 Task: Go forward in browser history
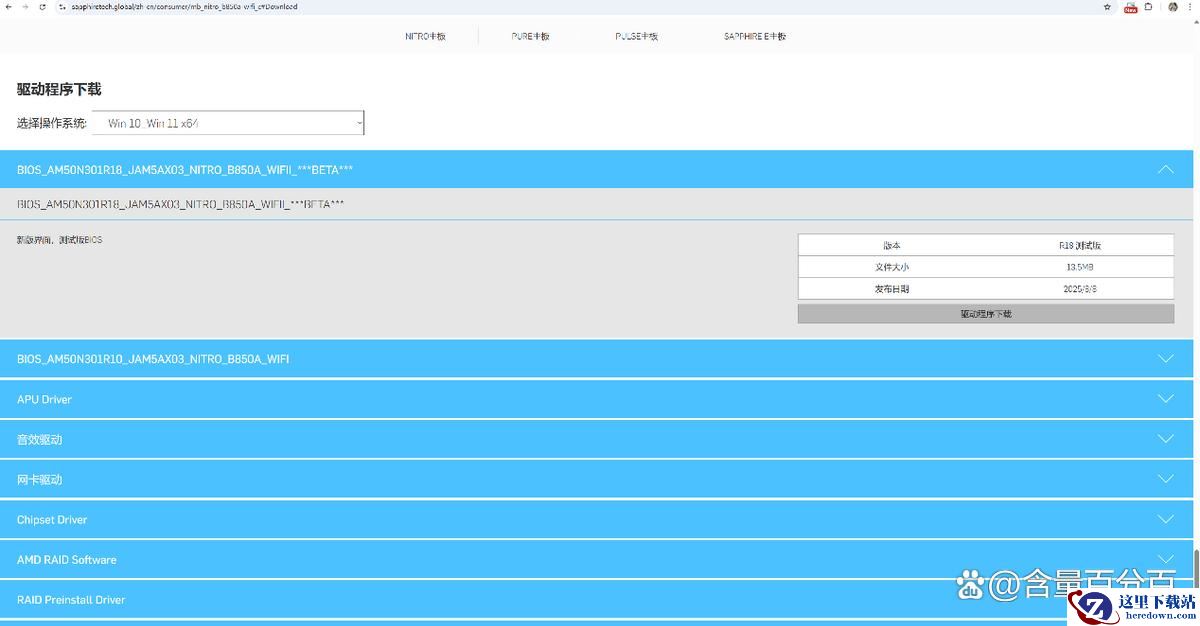click(24, 6)
